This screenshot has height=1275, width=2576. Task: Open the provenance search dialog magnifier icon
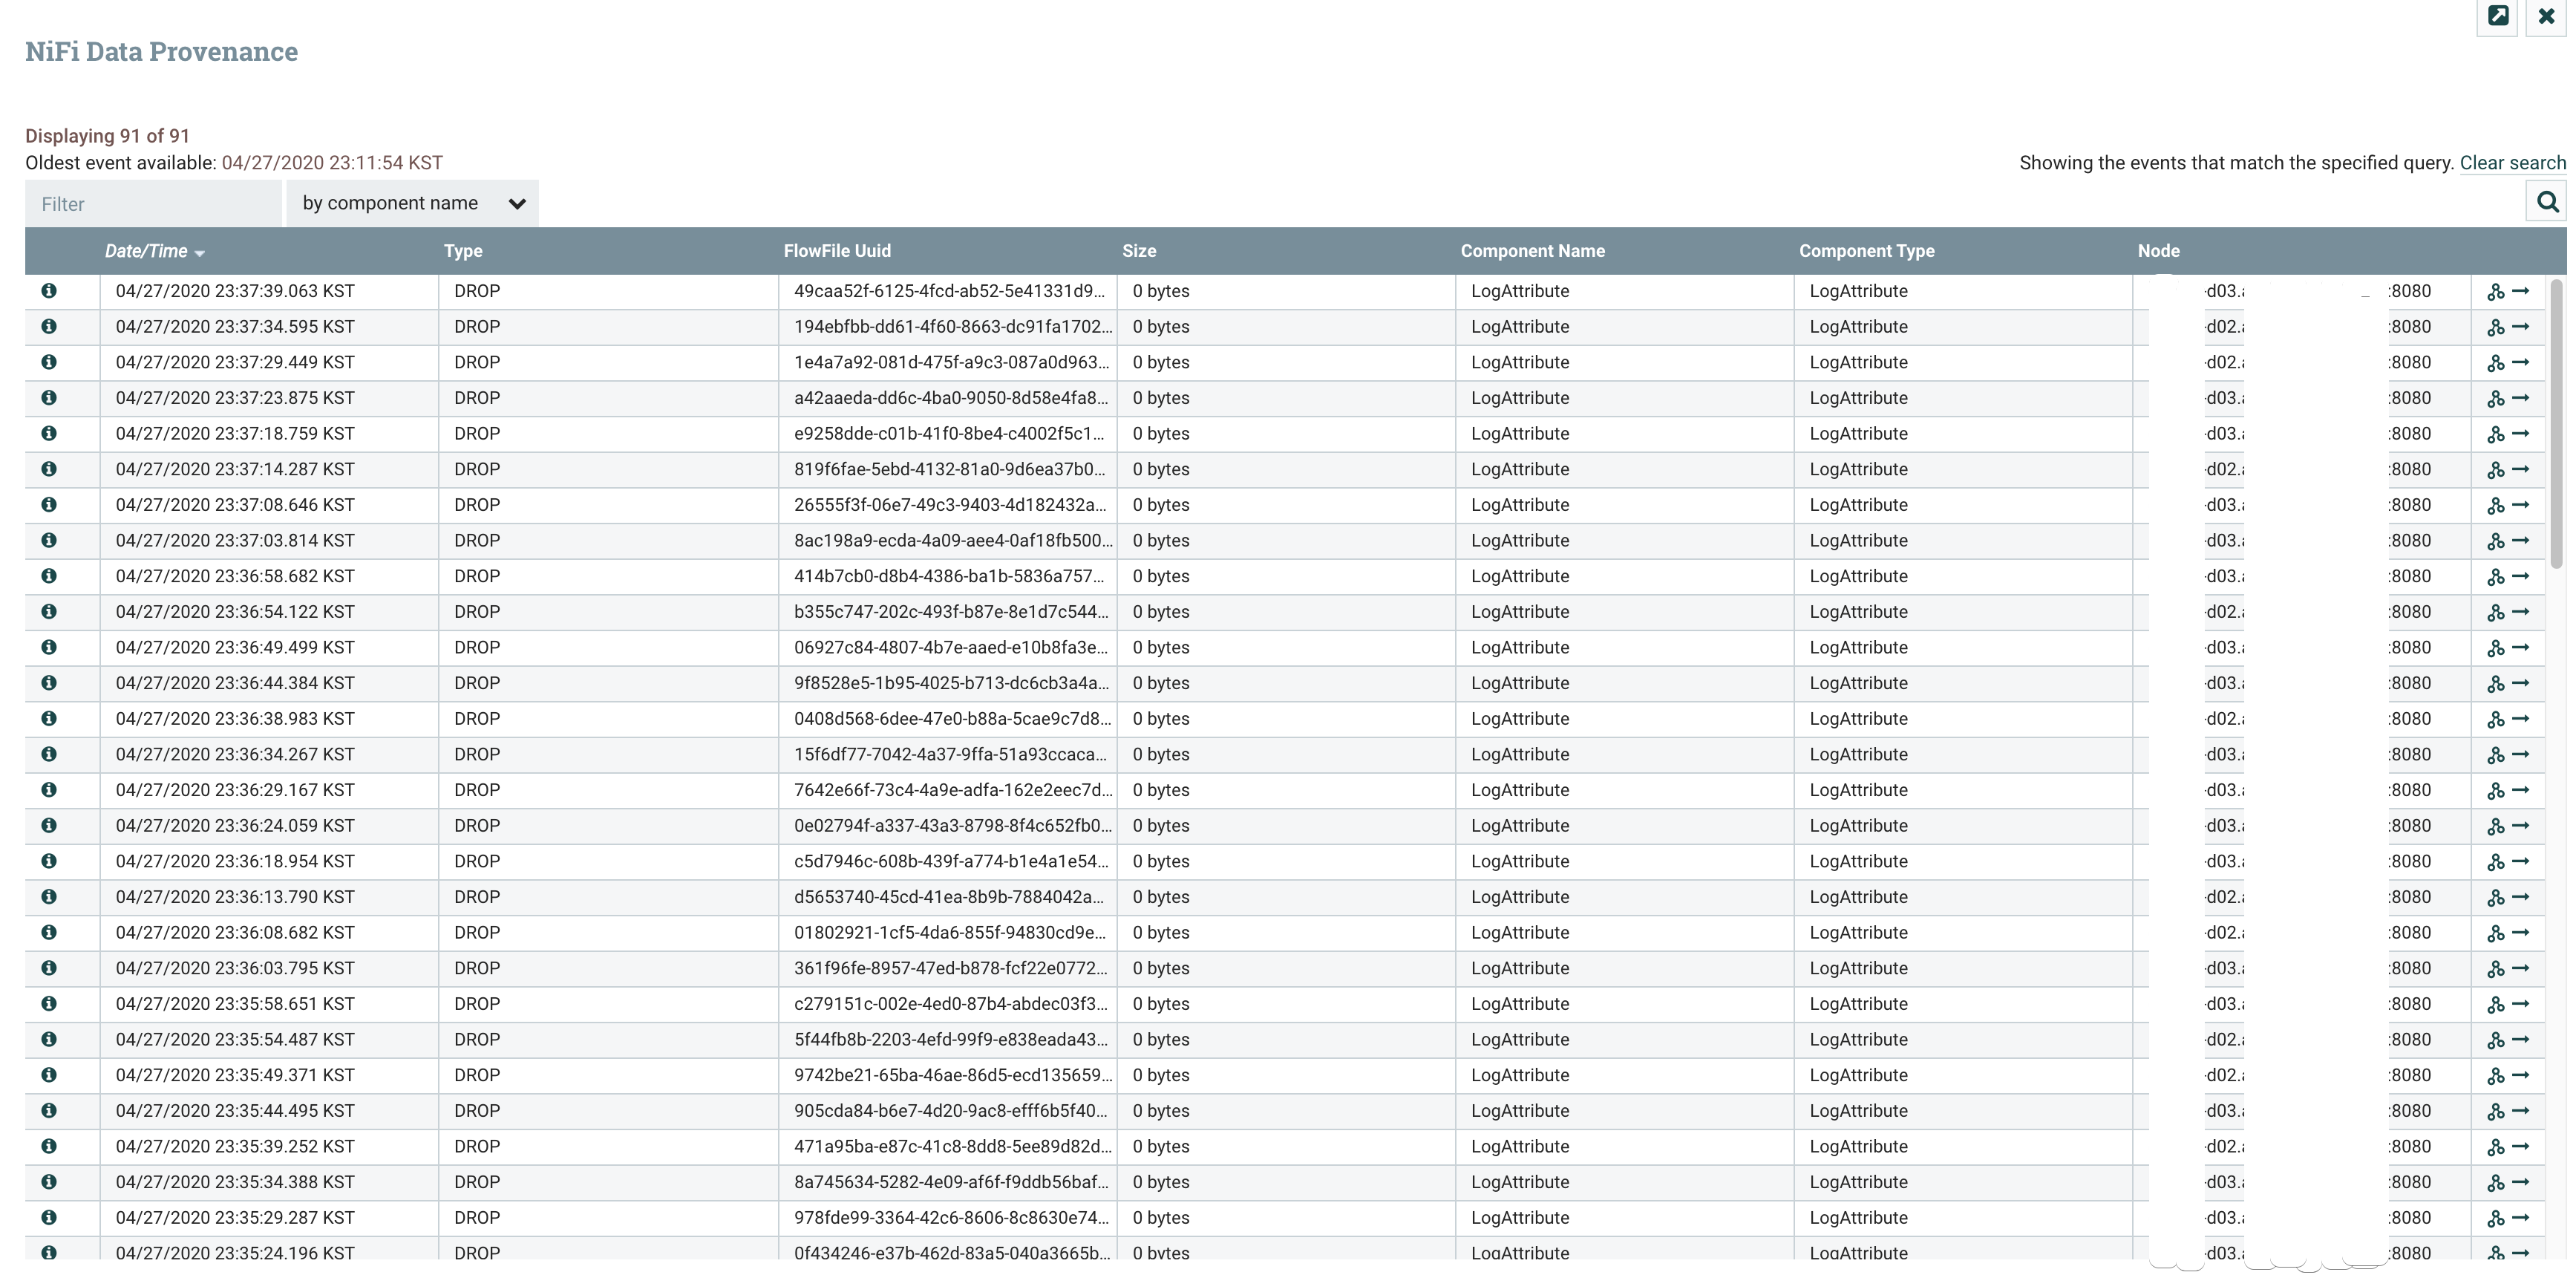tap(2546, 203)
